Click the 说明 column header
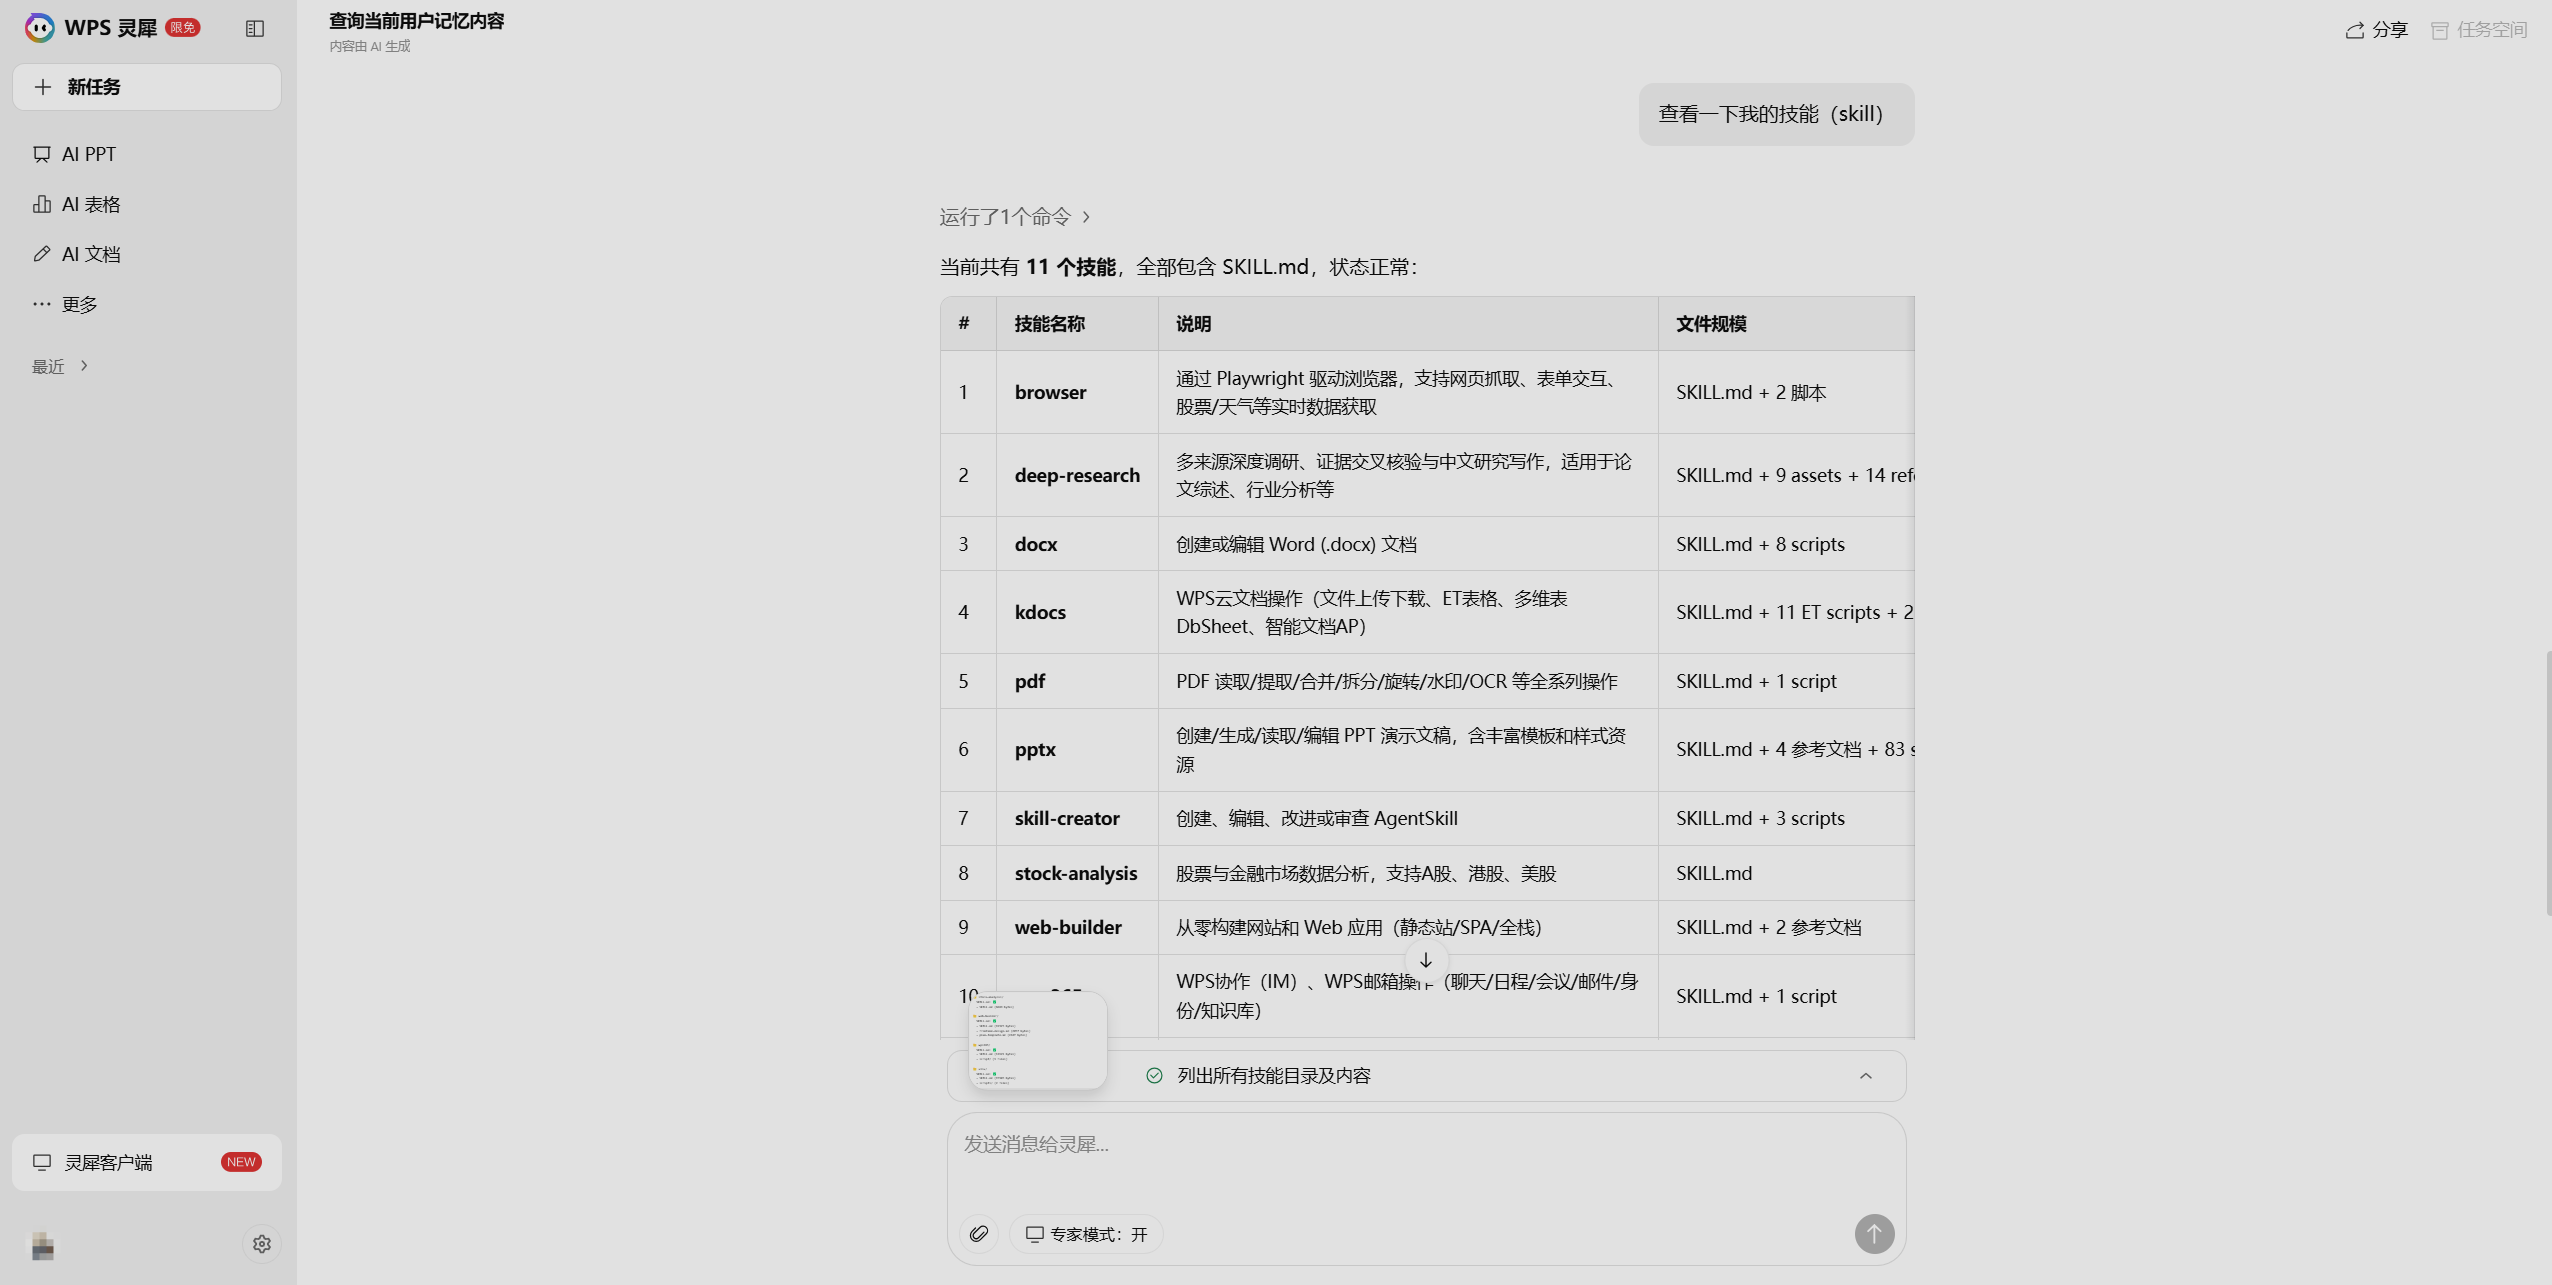2552x1285 pixels. coord(1408,324)
